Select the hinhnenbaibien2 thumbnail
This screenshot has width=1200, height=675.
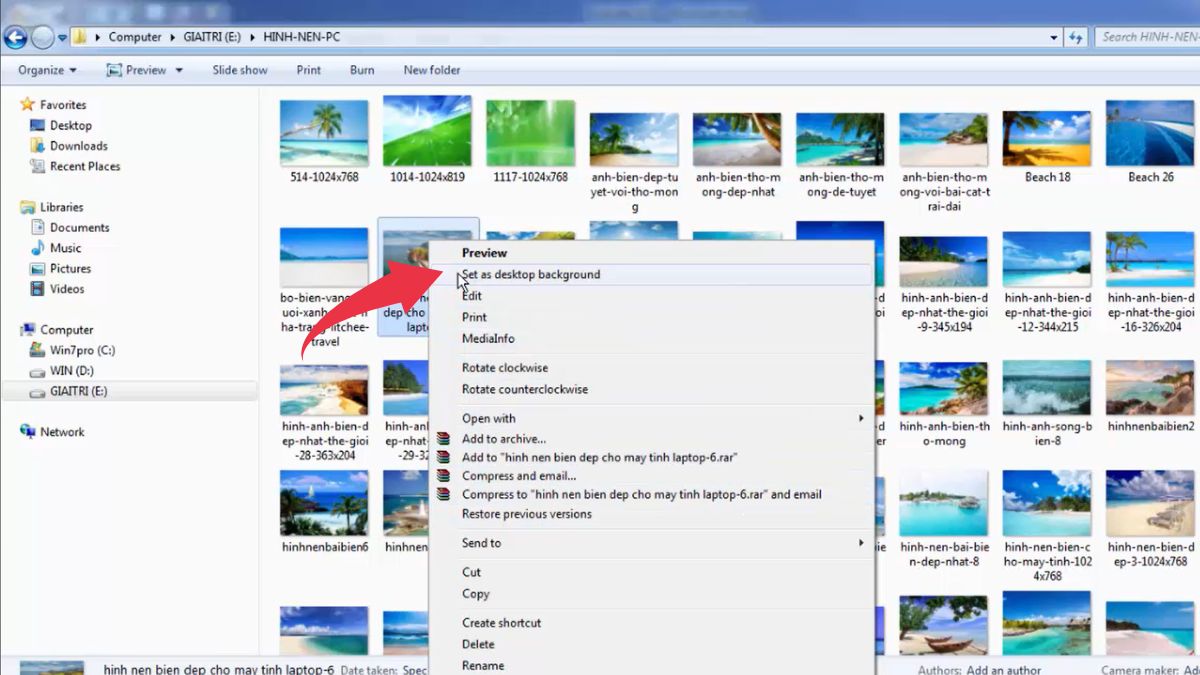1150,388
